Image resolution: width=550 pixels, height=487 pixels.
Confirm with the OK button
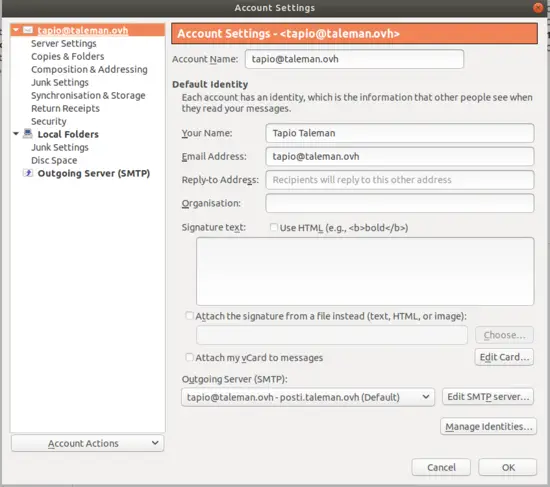click(x=508, y=467)
